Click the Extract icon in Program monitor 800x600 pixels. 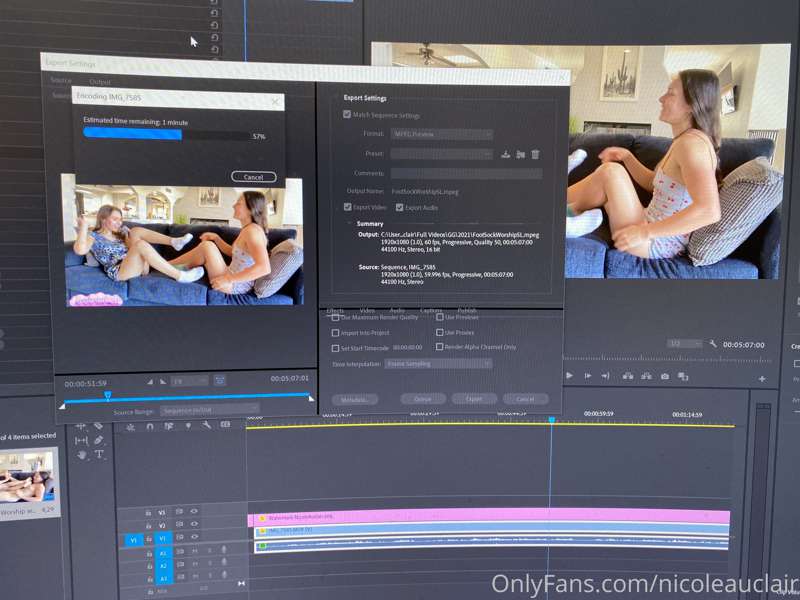coord(646,376)
